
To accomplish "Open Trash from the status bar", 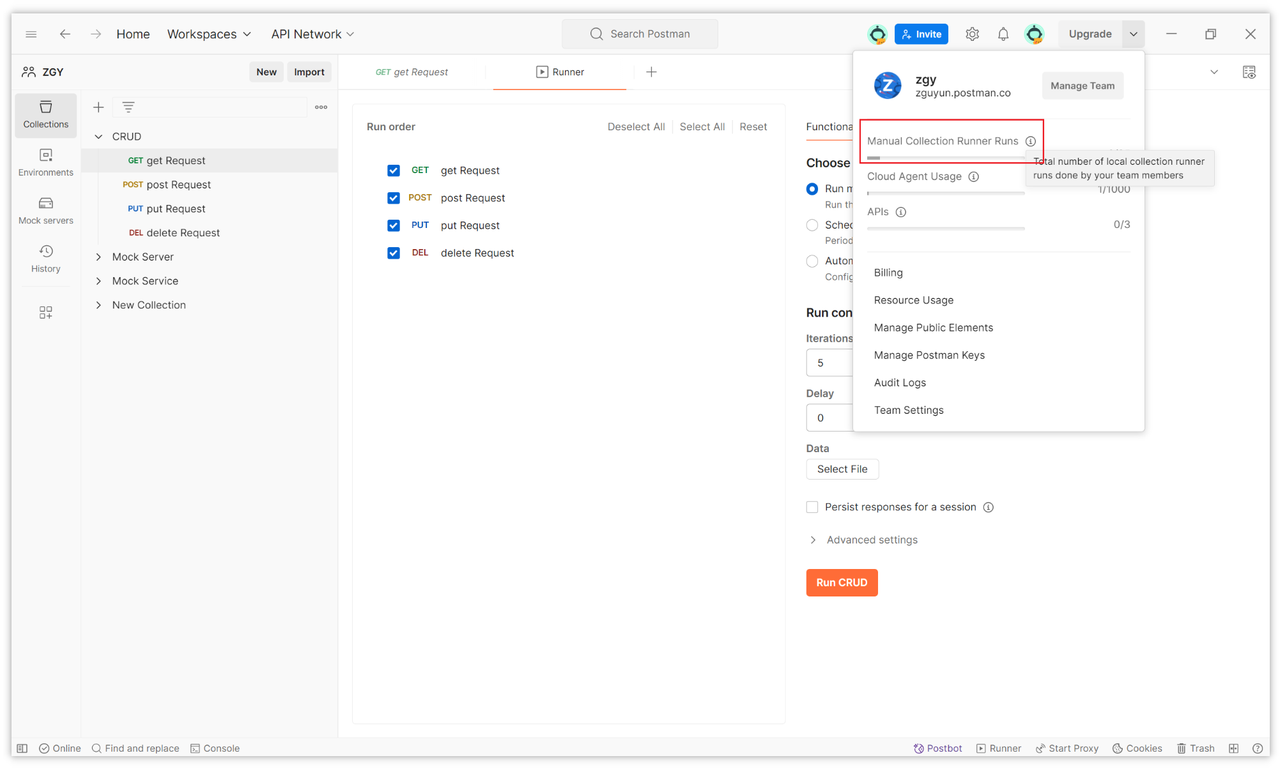I will 1195,748.
